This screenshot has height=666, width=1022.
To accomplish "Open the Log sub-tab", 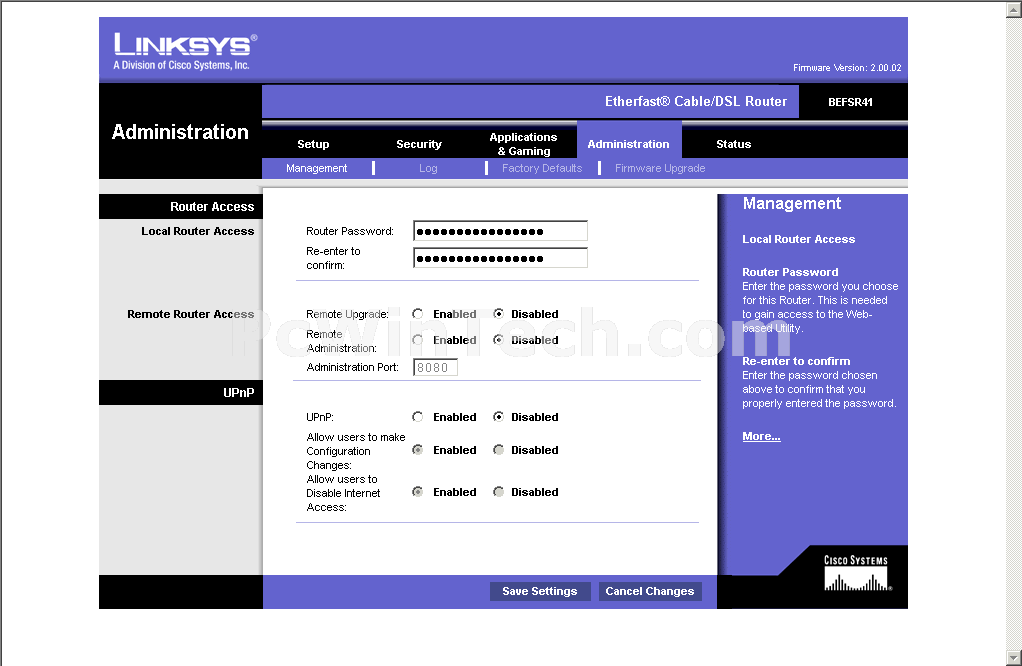I will pyautogui.click(x=428, y=168).
